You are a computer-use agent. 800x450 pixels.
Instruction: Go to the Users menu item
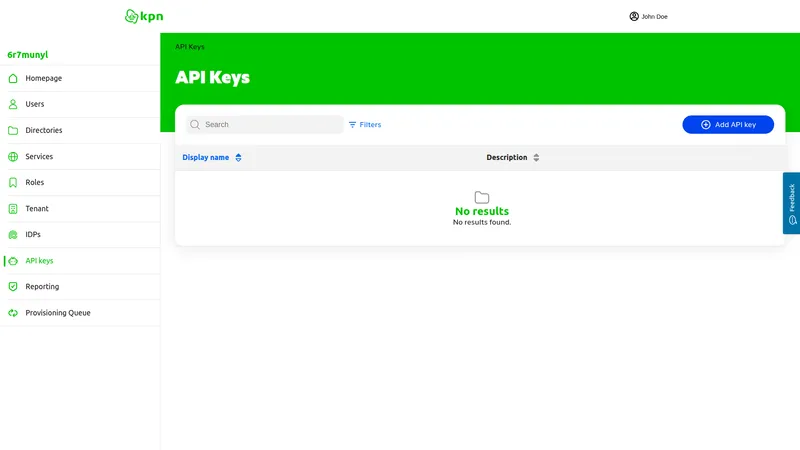pos(80,104)
